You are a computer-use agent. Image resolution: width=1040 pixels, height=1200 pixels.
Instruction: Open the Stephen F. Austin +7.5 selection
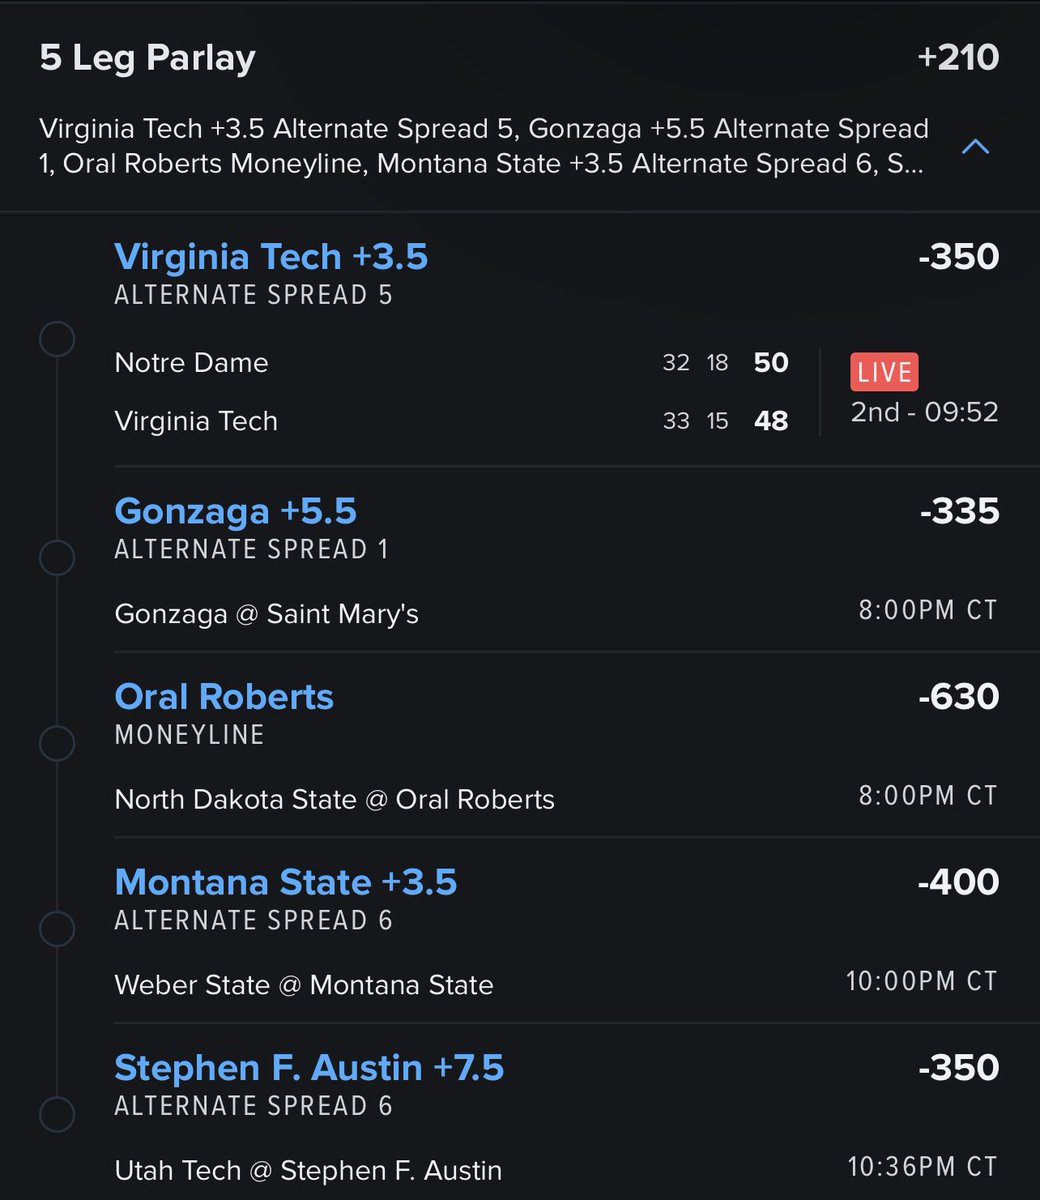point(309,1068)
